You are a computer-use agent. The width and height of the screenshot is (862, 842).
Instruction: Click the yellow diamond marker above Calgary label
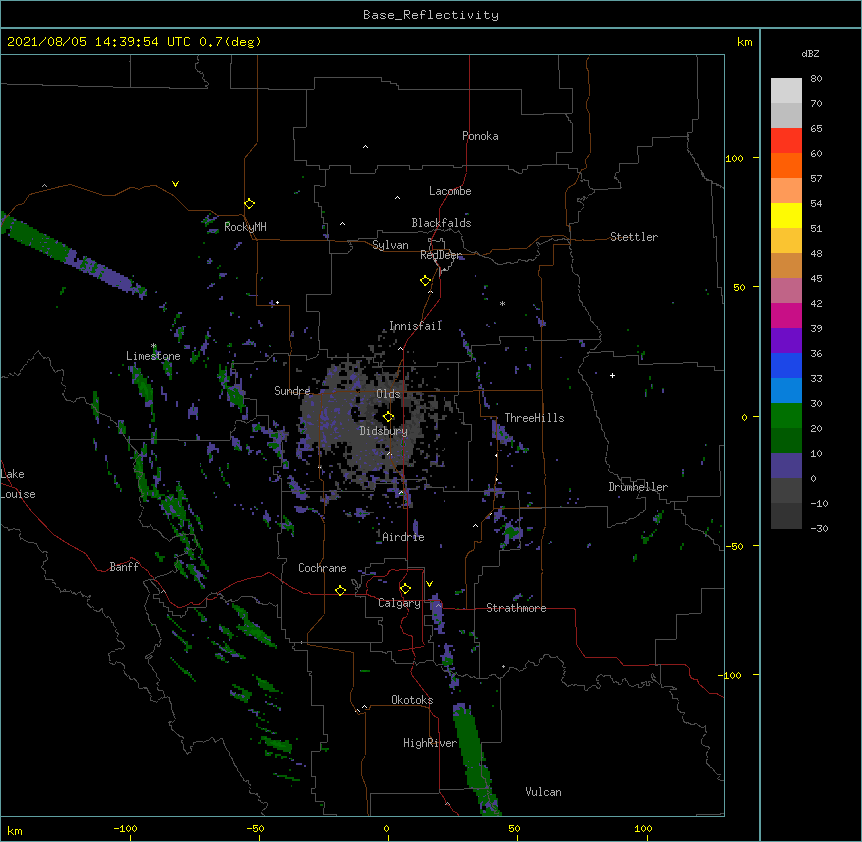[x=405, y=589]
